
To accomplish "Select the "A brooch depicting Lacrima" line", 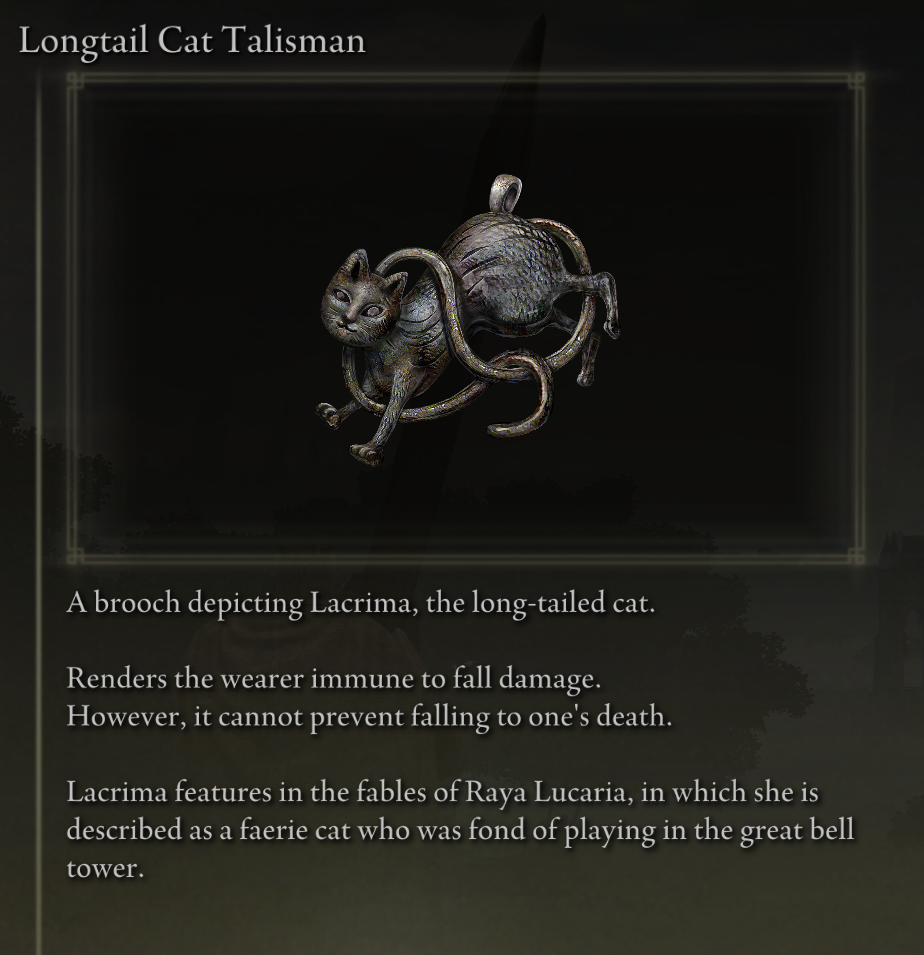I will click(361, 604).
